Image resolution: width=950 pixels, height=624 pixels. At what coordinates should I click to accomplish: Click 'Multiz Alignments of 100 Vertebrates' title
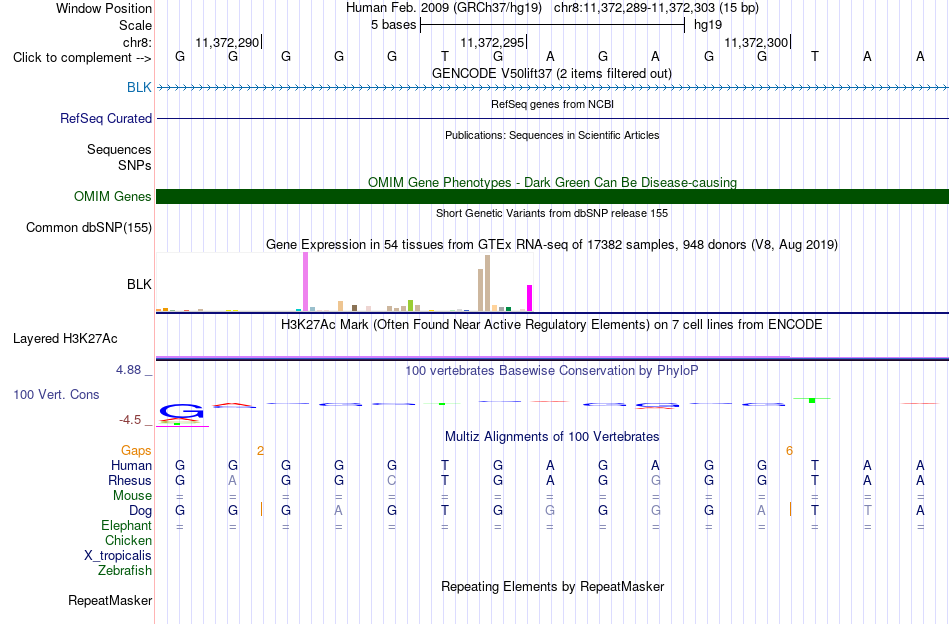pos(552,436)
